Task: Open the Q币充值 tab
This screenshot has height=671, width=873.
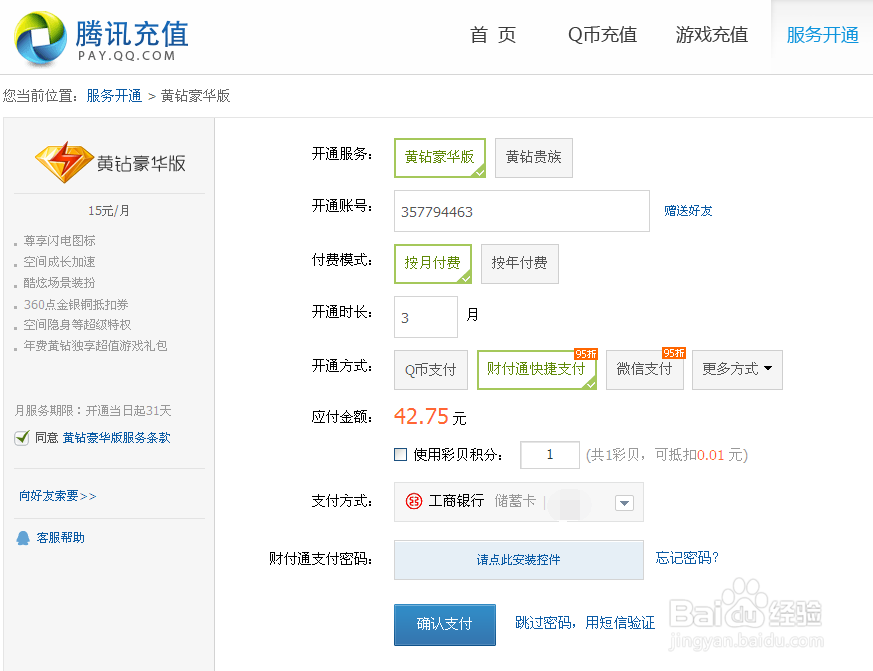Action: pos(602,36)
